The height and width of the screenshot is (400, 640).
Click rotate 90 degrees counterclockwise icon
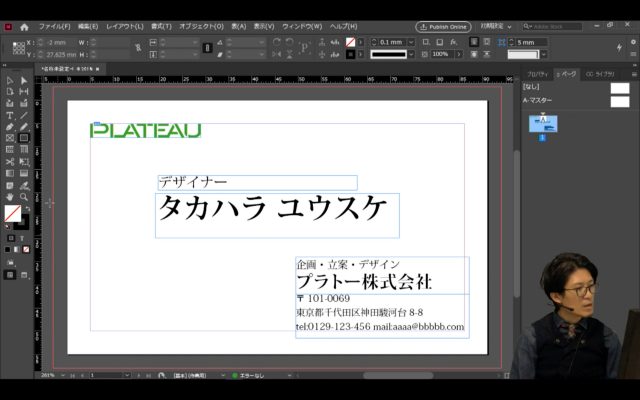click(x=289, y=42)
